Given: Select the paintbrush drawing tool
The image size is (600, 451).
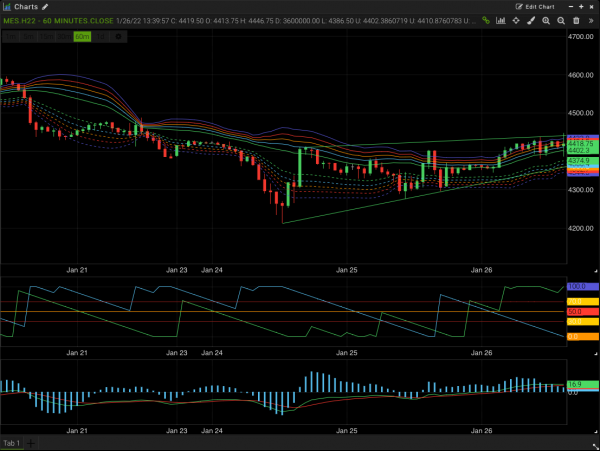Looking at the screenshot, I should tap(531, 21).
